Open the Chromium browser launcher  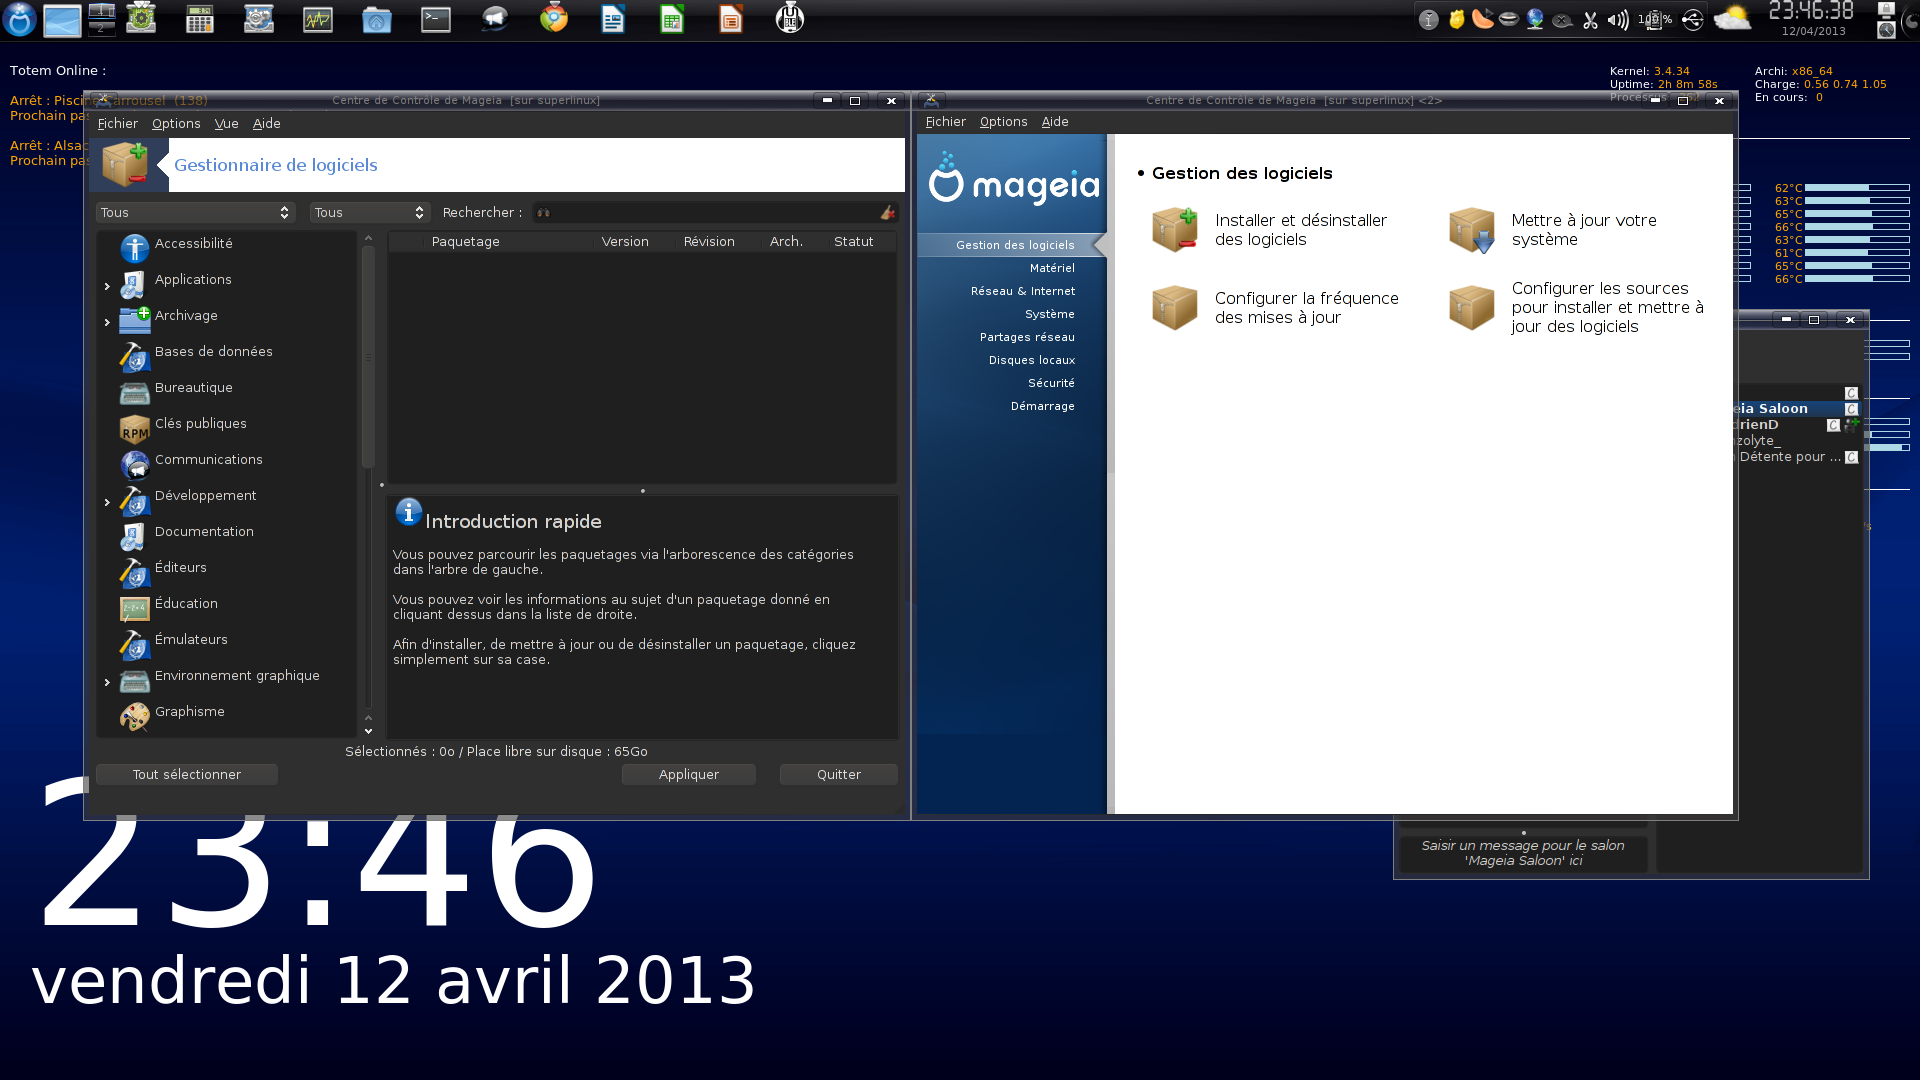point(554,19)
